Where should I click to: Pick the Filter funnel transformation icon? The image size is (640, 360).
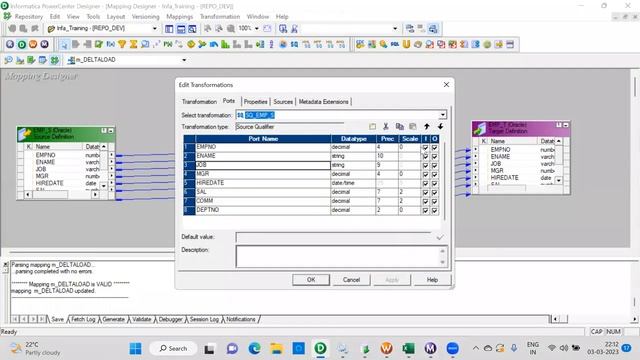122,44
